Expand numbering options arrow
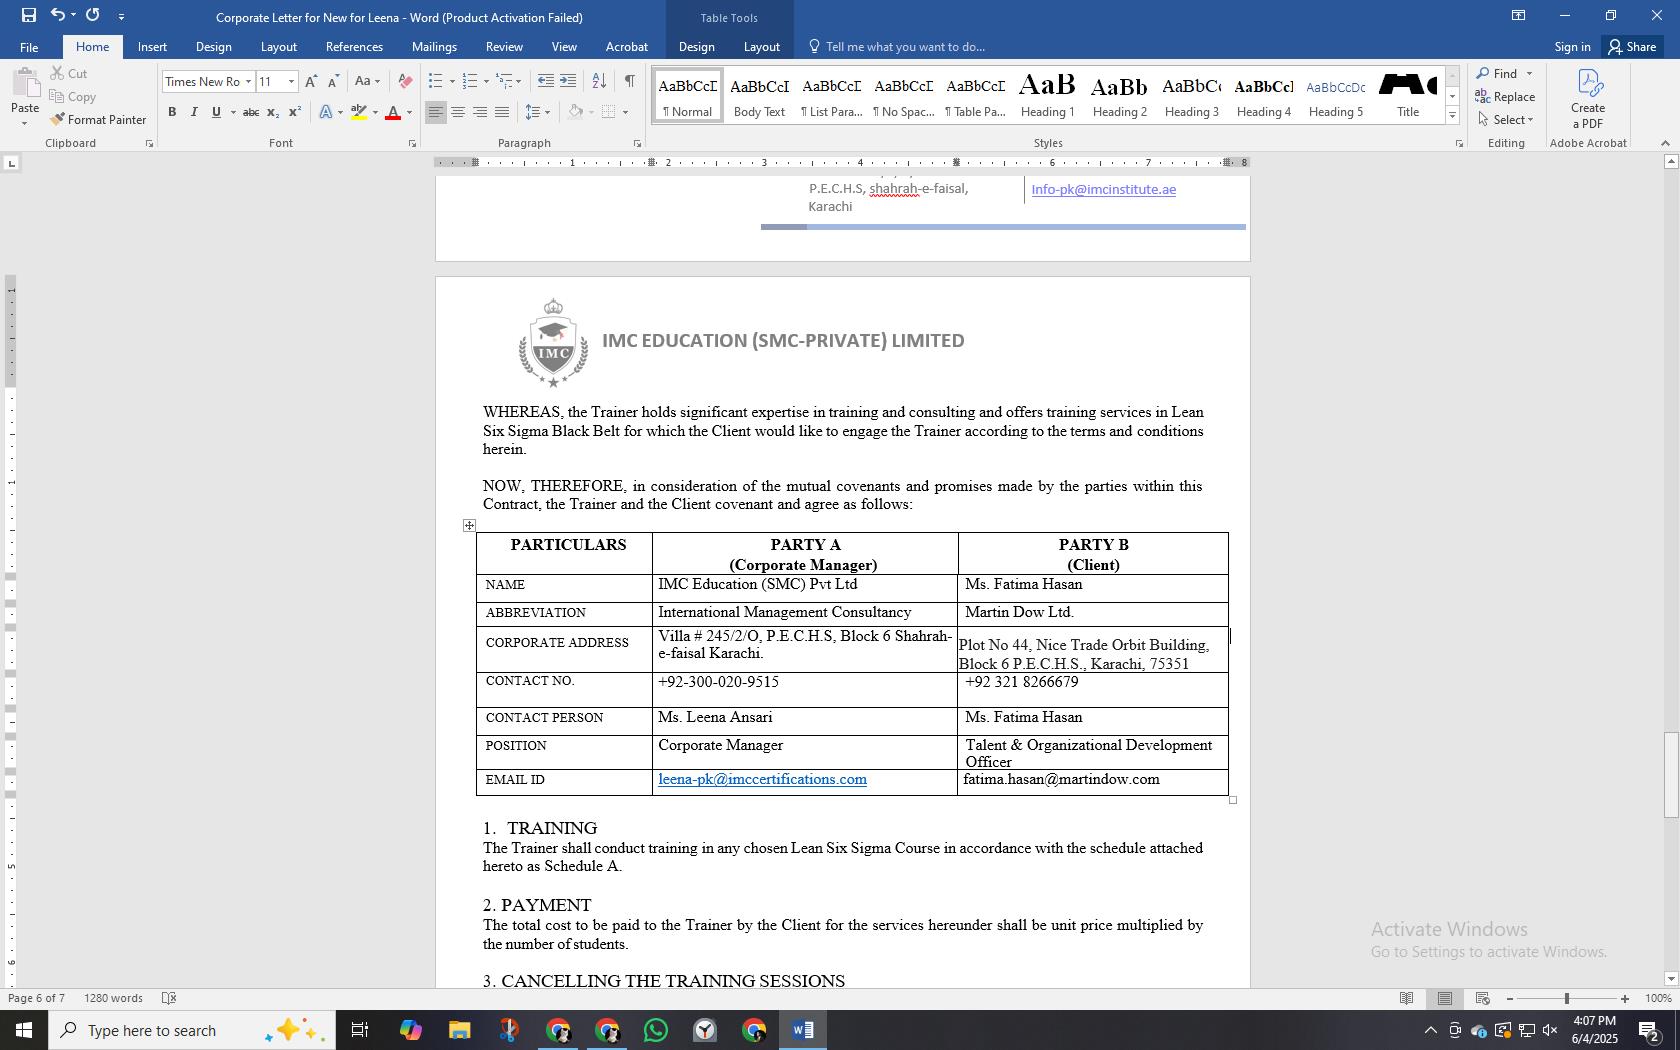Screen dimensions: 1680x1050 click(x=487, y=82)
